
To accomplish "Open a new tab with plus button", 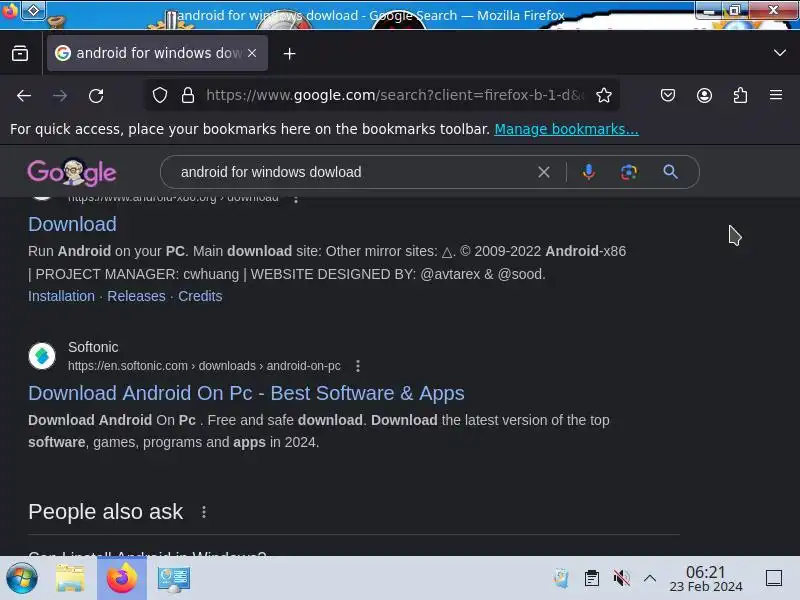I will tap(289, 54).
